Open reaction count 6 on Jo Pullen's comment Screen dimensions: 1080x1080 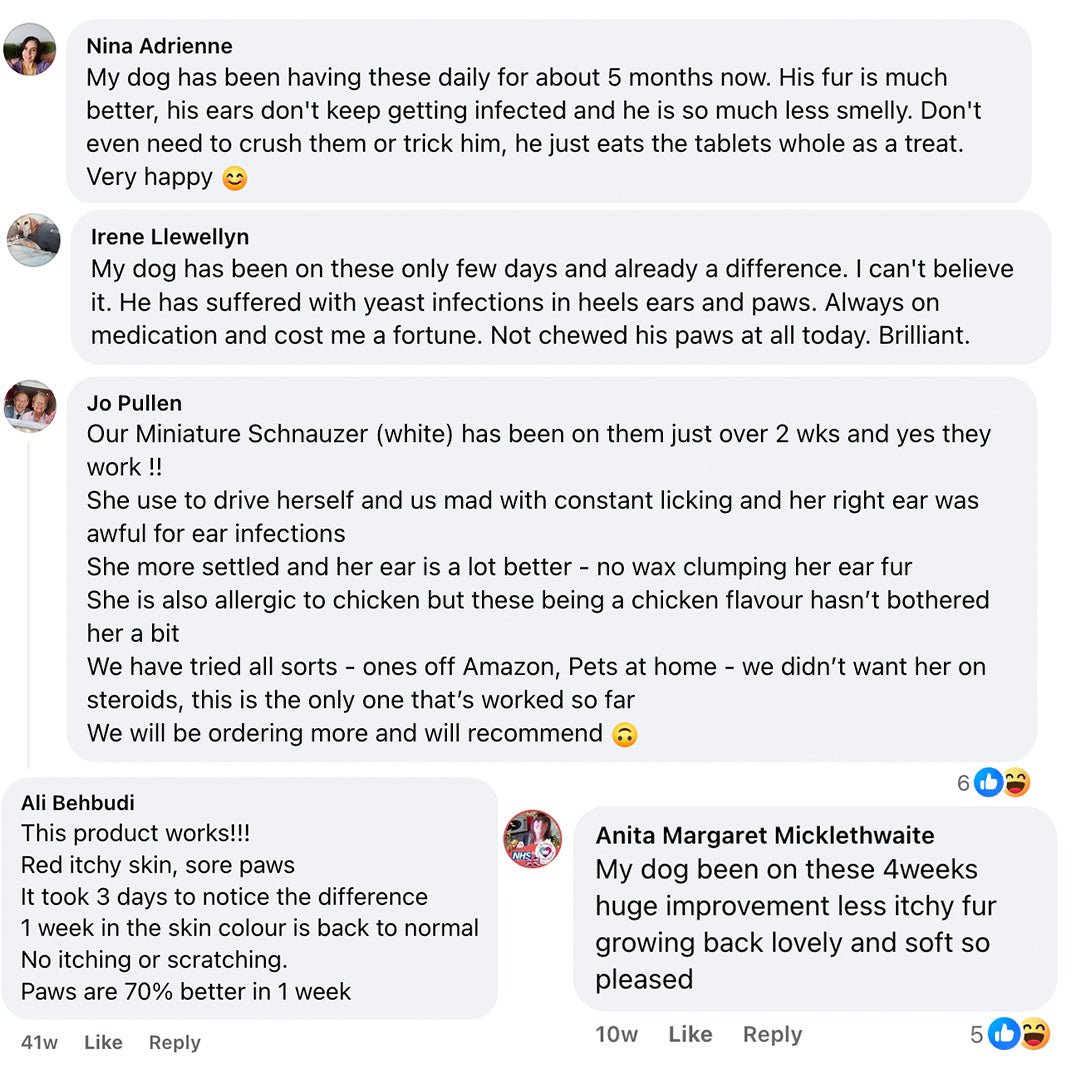tap(963, 783)
